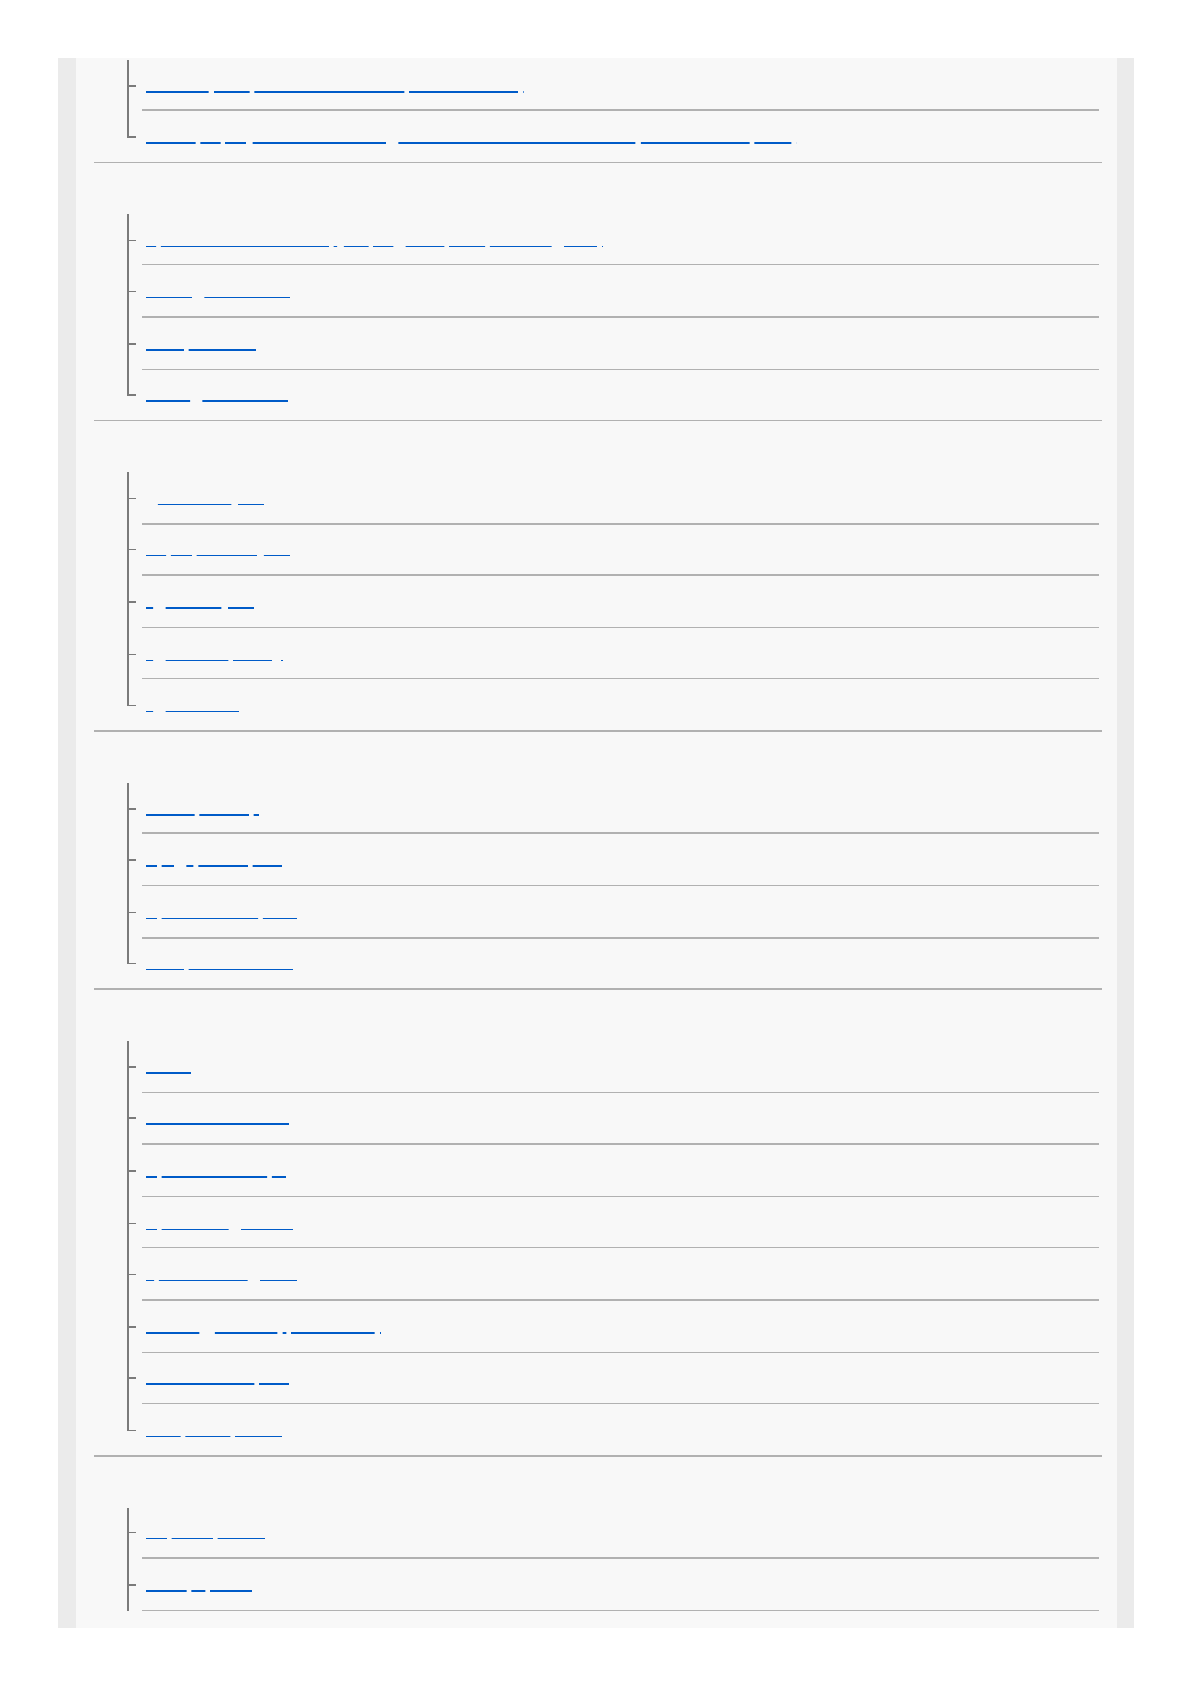This screenshot has width=1190, height=1684.
Task: Open the last link in the second section
Action: click(217, 398)
